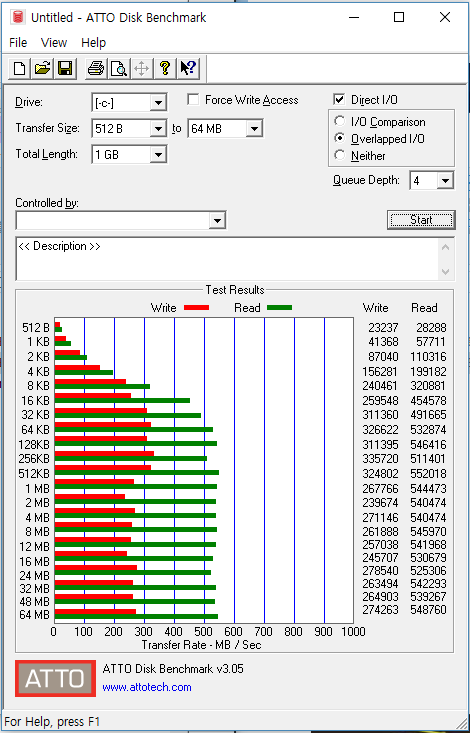The height and width of the screenshot is (733, 470).
Task: Click the Description scrollbar up arrow
Action: tap(446, 246)
